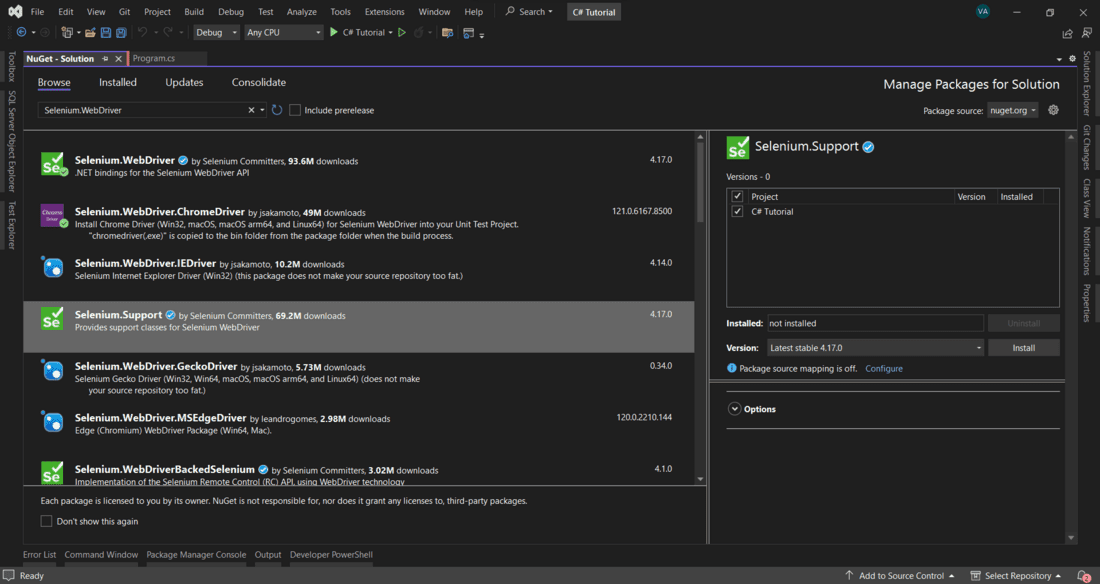Viewport: 1100px width, 584px height.
Task: Click the Search box in title bar
Action: pyautogui.click(x=530, y=12)
